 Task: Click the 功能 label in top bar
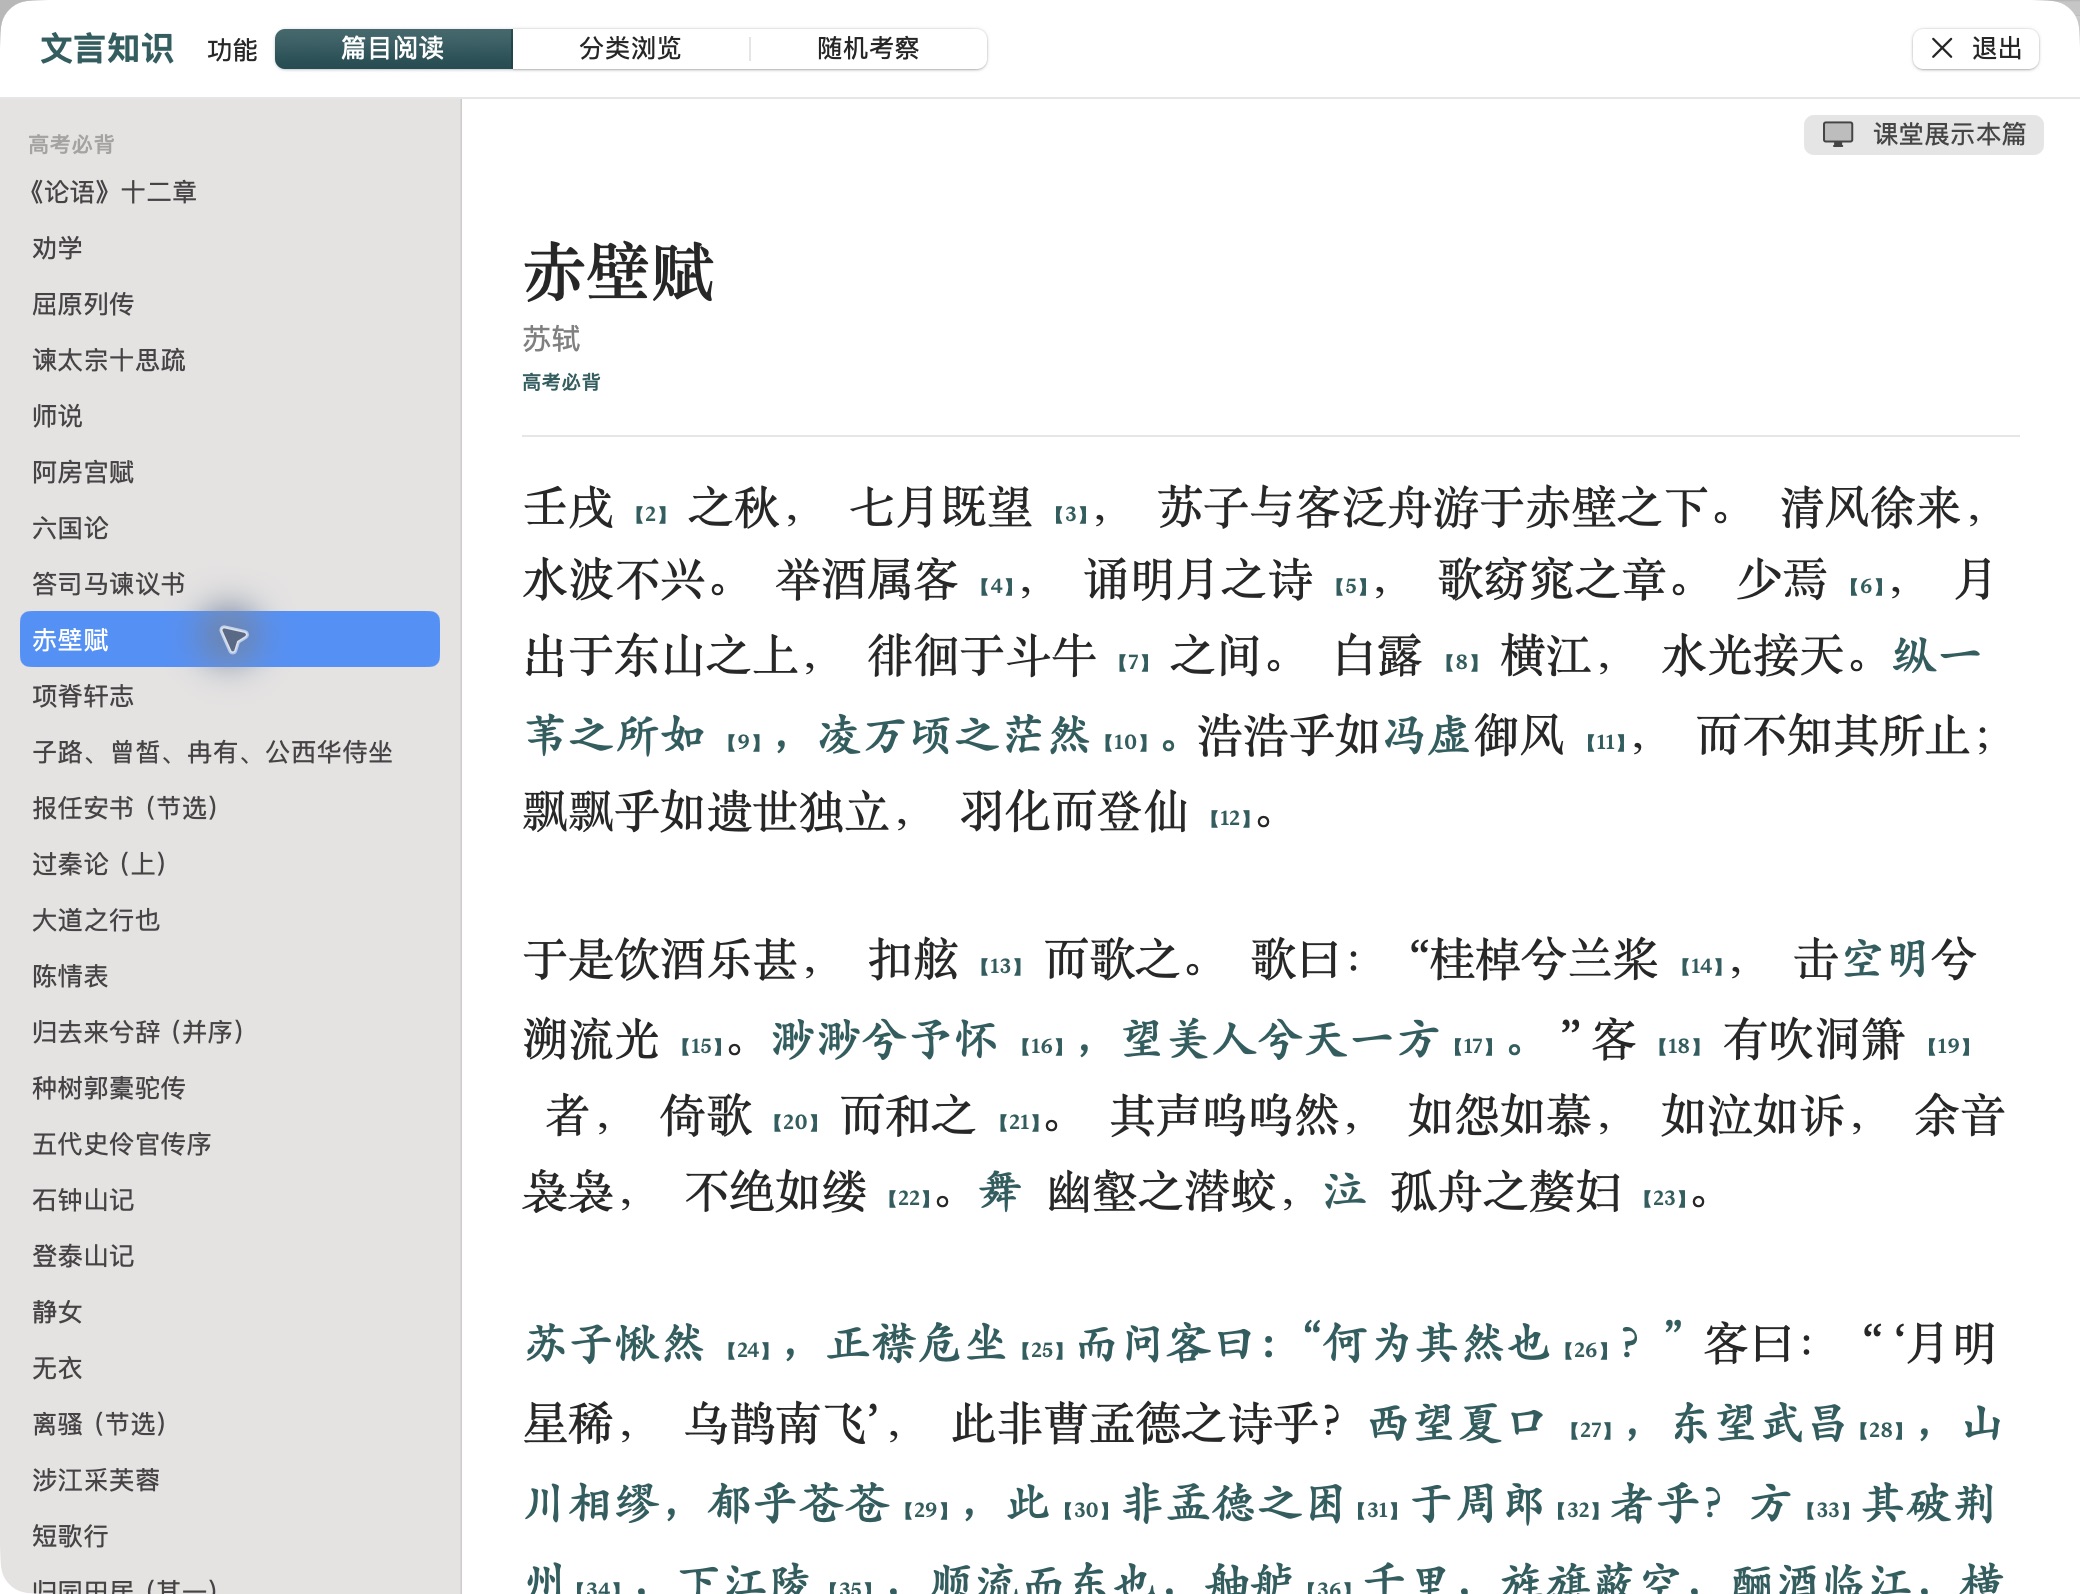click(232, 49)
